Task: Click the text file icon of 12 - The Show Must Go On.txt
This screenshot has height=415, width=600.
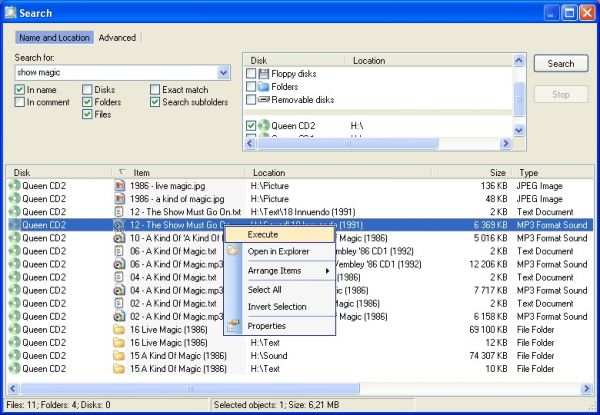Action: (119, 212)
